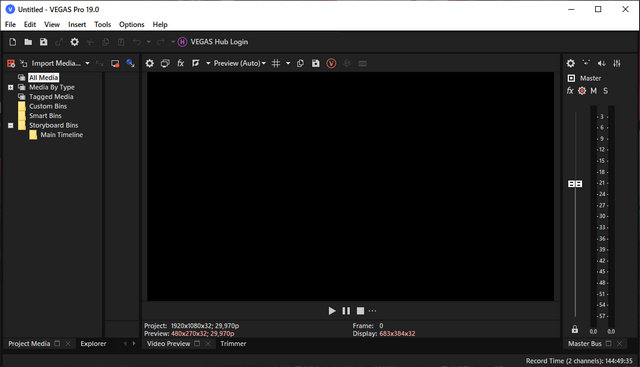Click inside the black video preview area
640x367 pixels.
(x=350, y=187)
